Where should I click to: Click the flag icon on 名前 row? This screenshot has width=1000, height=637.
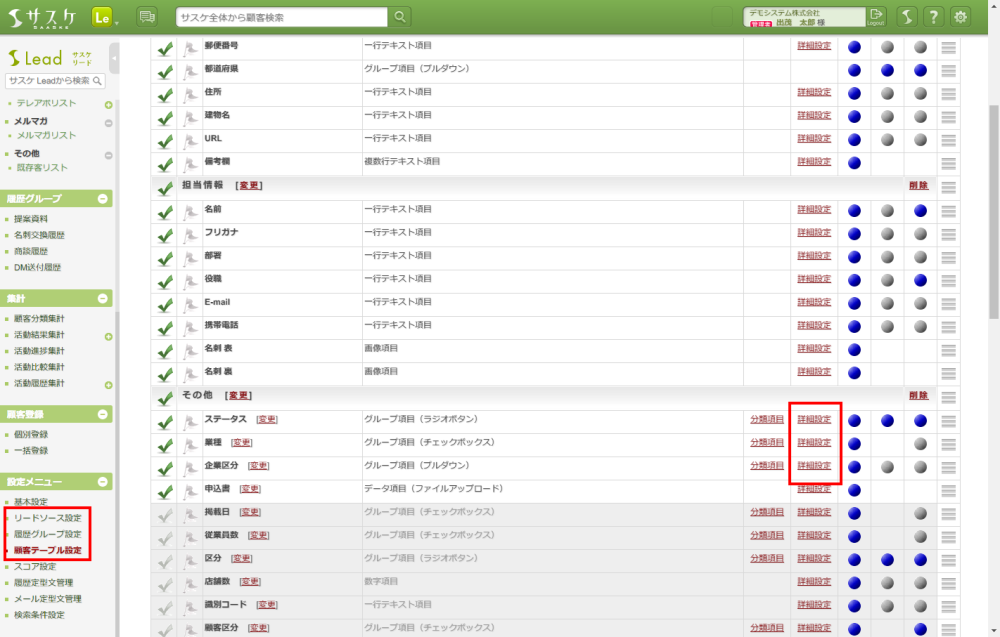point(190,212)
